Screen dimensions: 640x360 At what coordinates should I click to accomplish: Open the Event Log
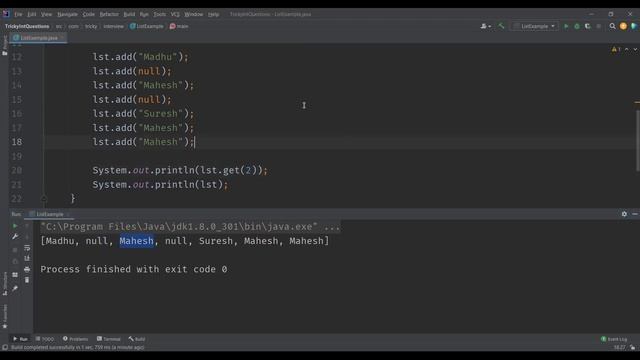[x=614, y=339]
